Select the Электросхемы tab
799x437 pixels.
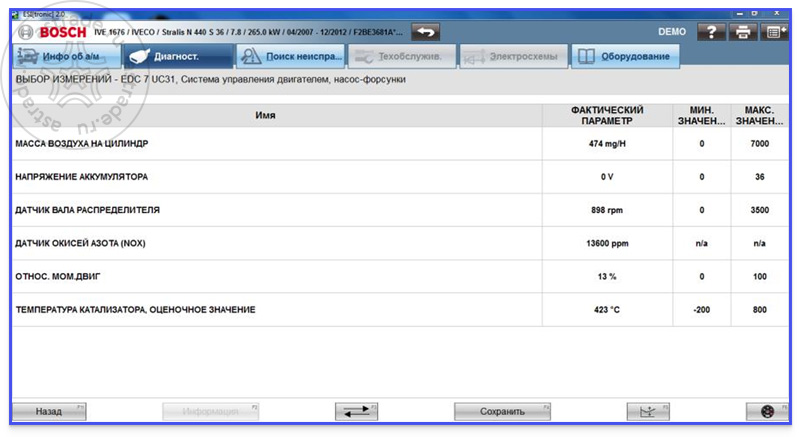tap(514, 56)
